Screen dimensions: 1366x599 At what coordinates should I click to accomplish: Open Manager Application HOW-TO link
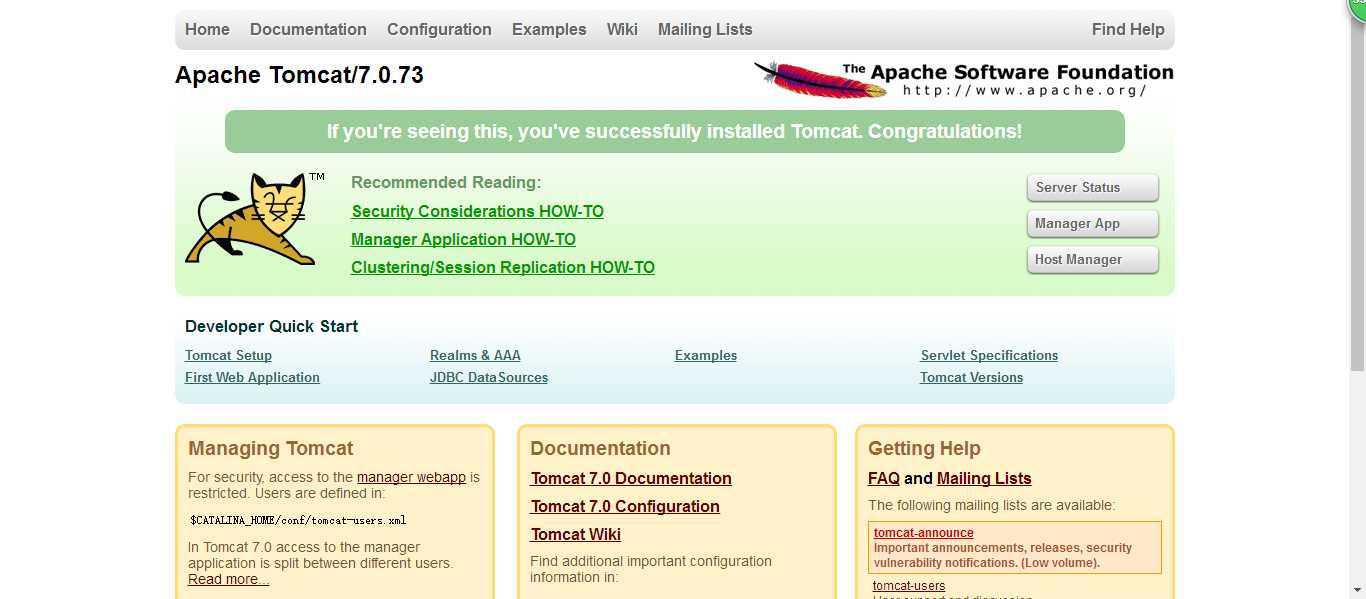[463, 239]
